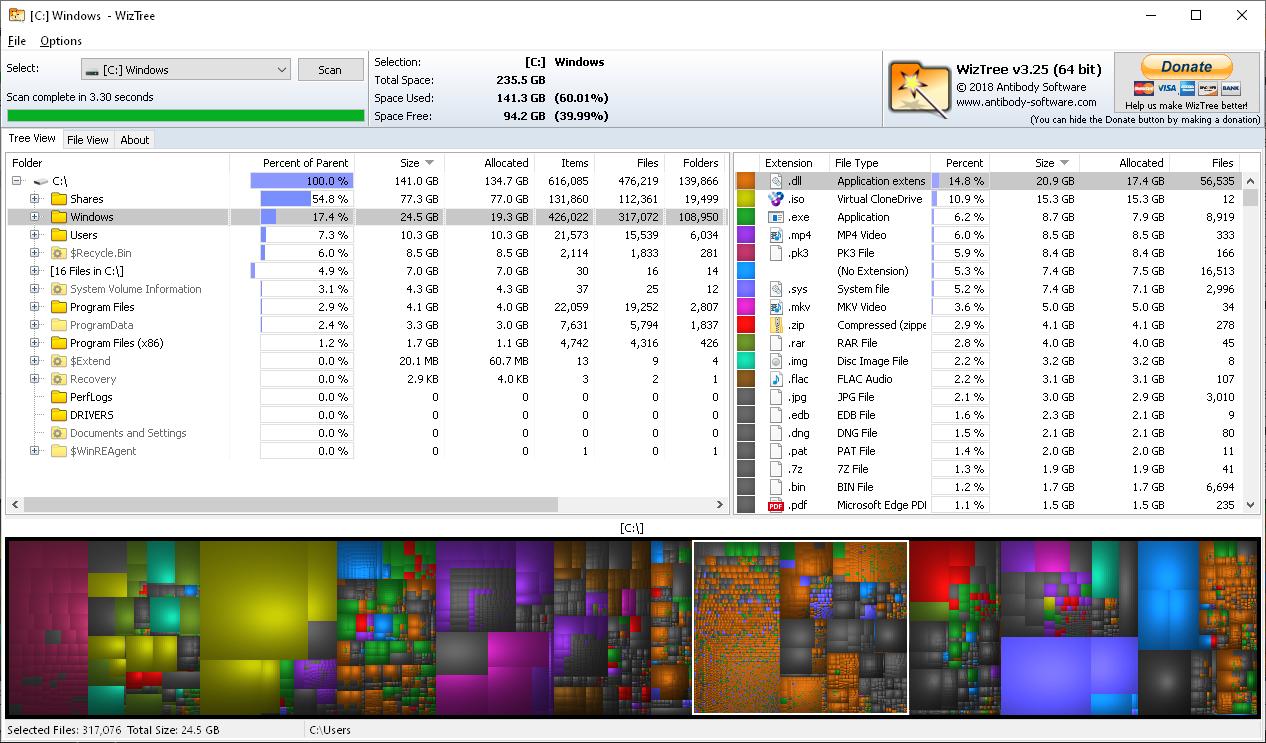This screenshot has width=1266, height=743.
Task: Click the .flac audio file icon
Action: [x=775, y=379]
